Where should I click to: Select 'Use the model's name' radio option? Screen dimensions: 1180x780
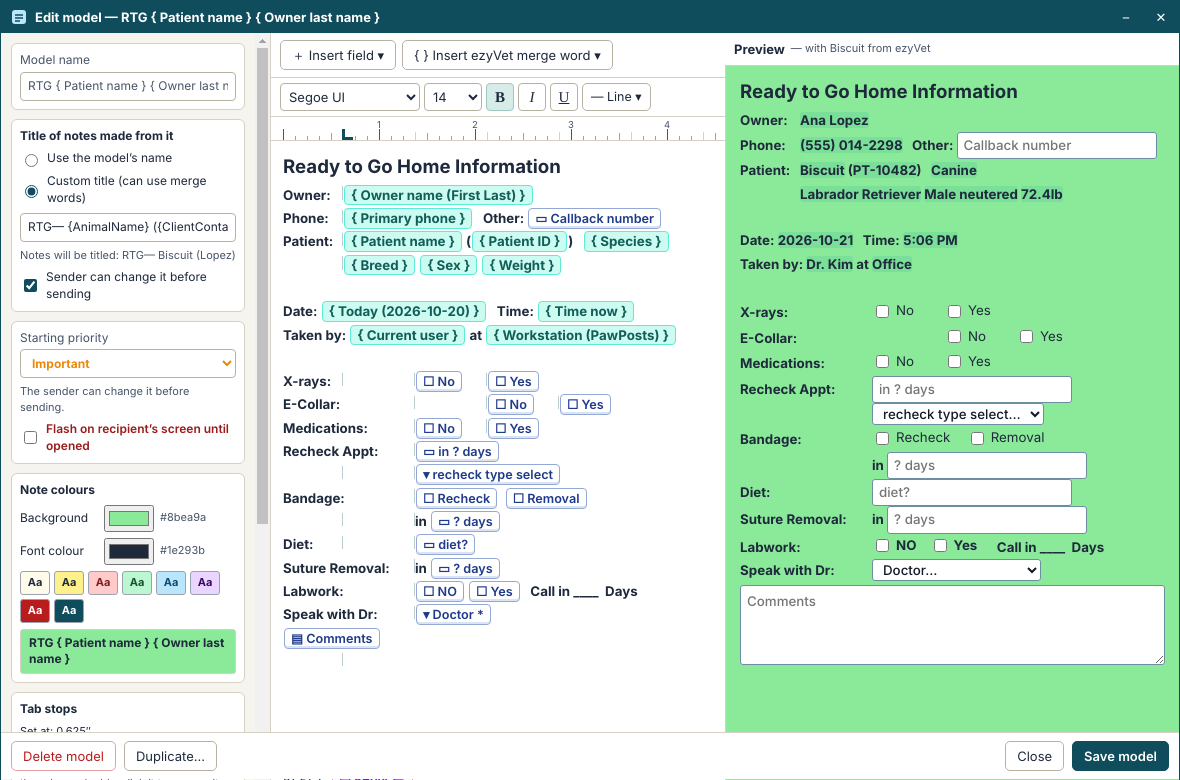pyautogui.click(x=31, y=160)
